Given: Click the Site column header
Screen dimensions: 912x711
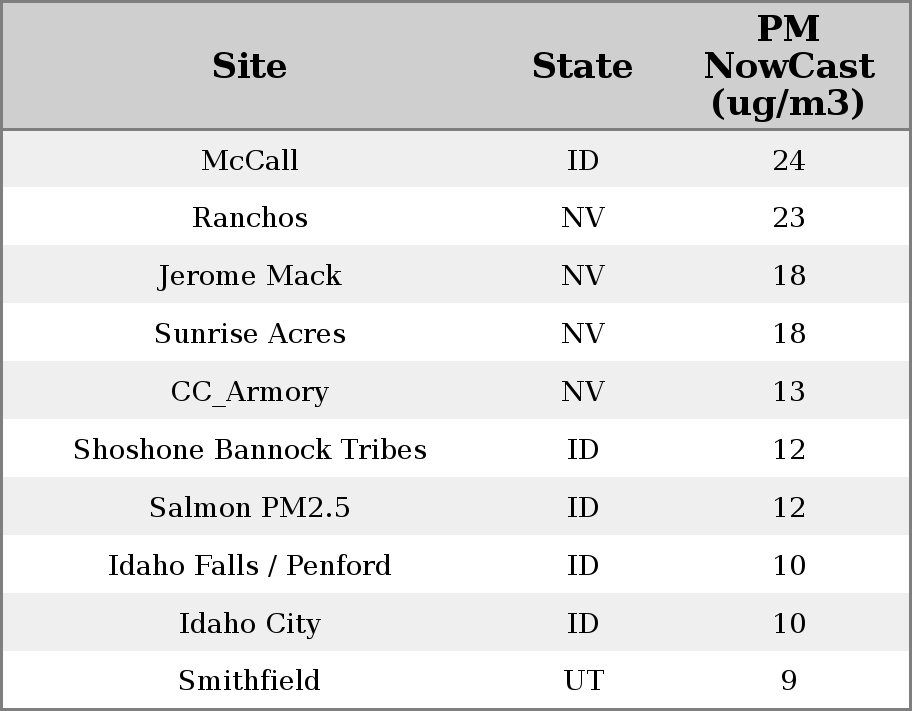Looking at the screenshot, I should tap(249, 67).
